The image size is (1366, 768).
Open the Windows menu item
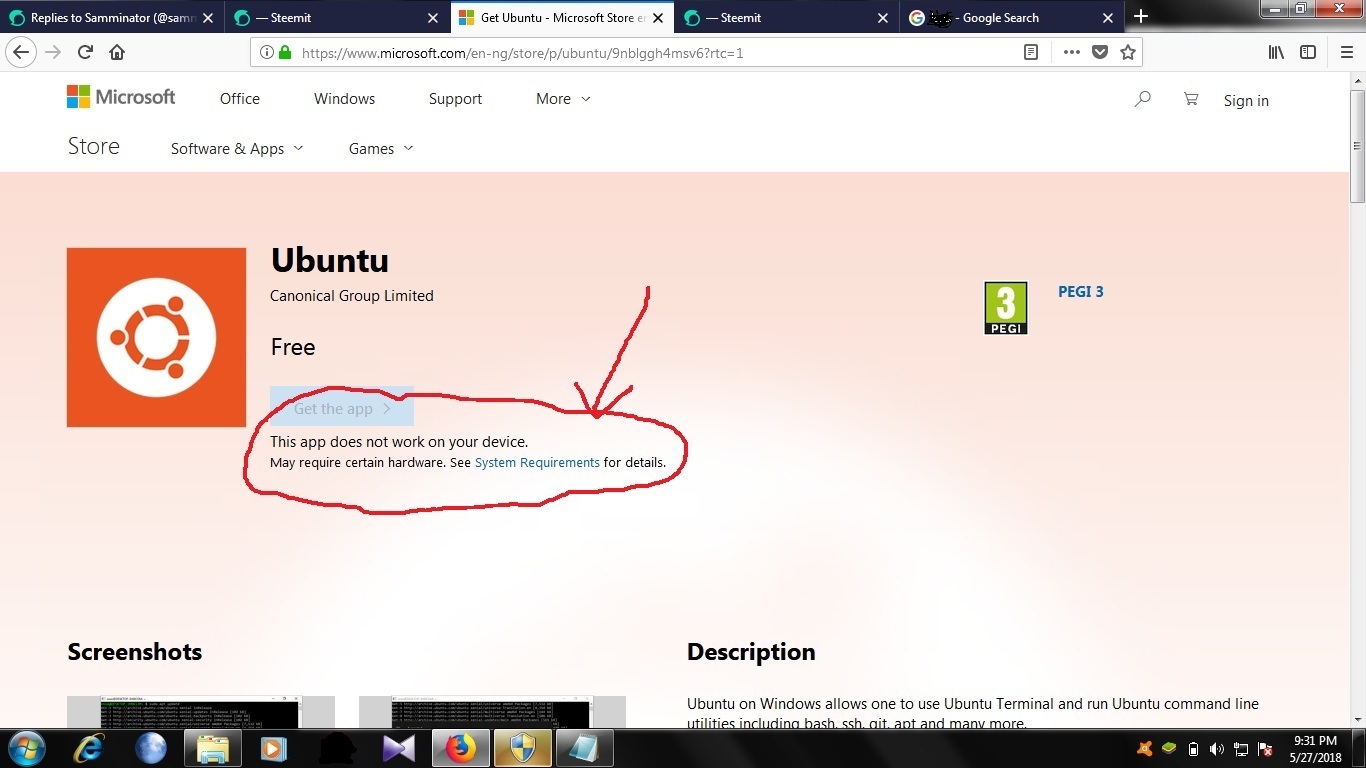point(344,99)
